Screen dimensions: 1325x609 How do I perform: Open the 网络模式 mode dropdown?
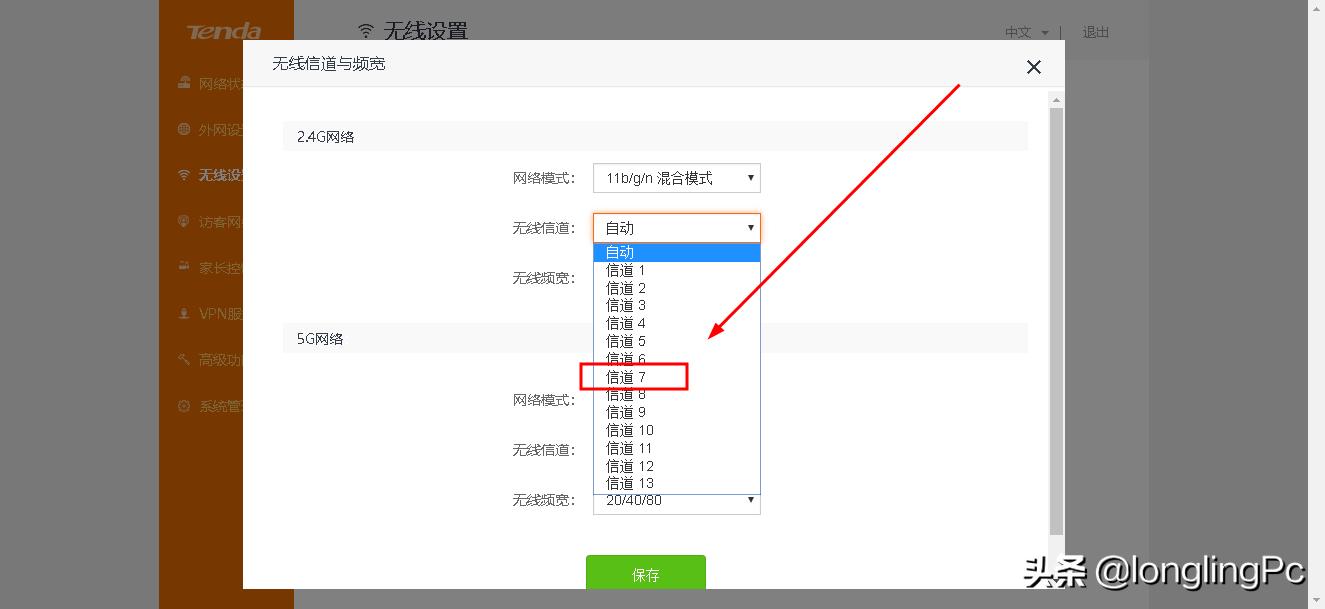(x=676, y=177)
